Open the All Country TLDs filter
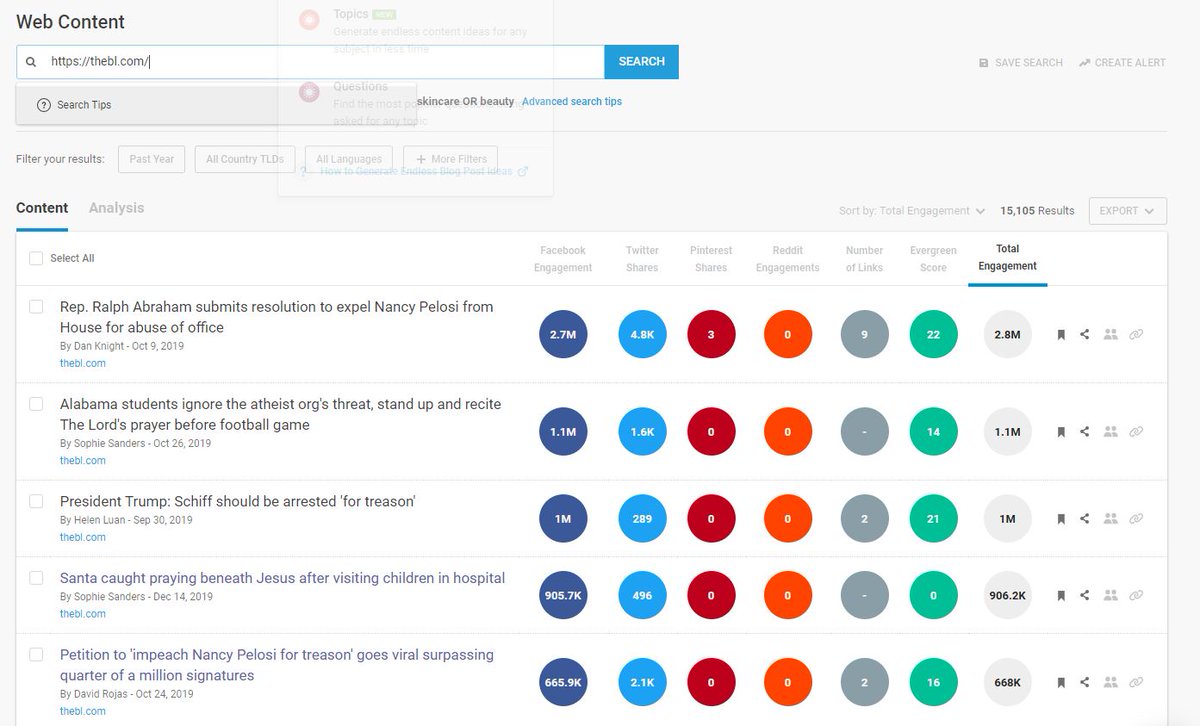The image size is (1200, 726). tap(245, 159)
